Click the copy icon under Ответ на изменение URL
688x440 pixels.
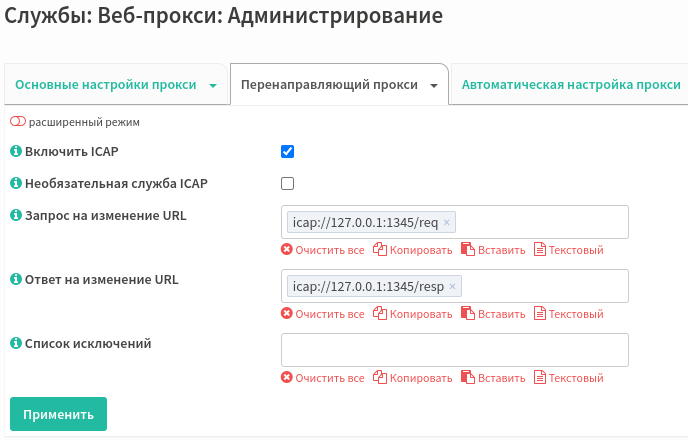380,314
